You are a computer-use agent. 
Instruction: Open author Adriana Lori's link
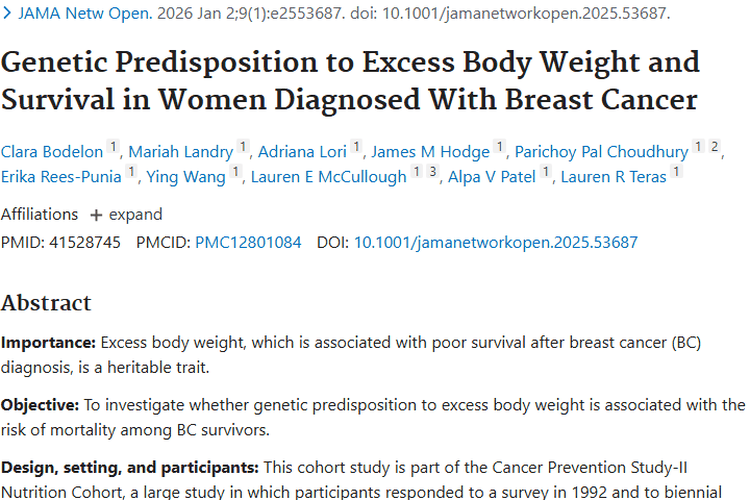tap(303, 152)
